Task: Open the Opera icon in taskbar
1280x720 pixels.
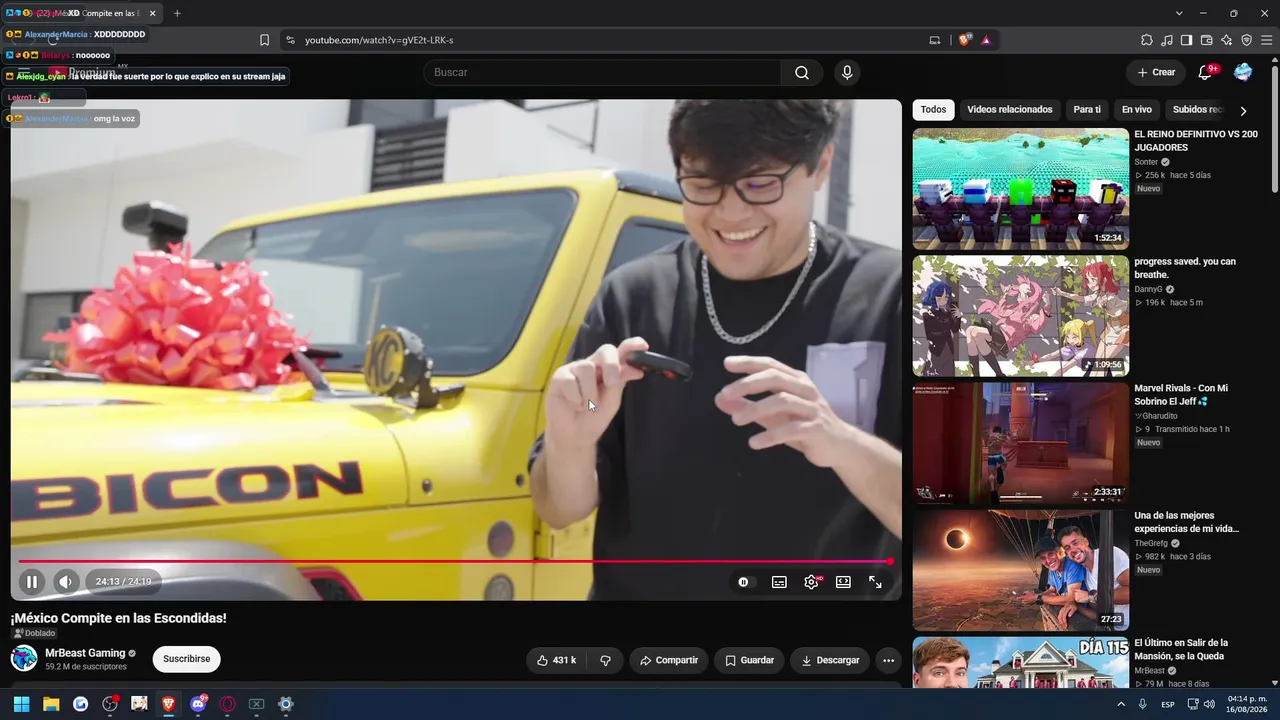Action: [227, 704]
